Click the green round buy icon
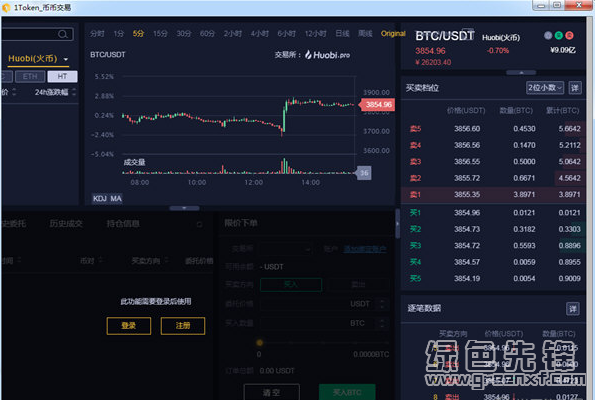This screenshot has width=595, height=400. [559, 36]
